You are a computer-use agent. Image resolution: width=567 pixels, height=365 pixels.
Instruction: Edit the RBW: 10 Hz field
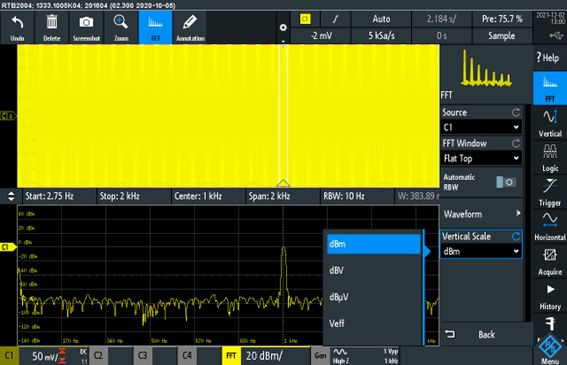tap(357, 196)
